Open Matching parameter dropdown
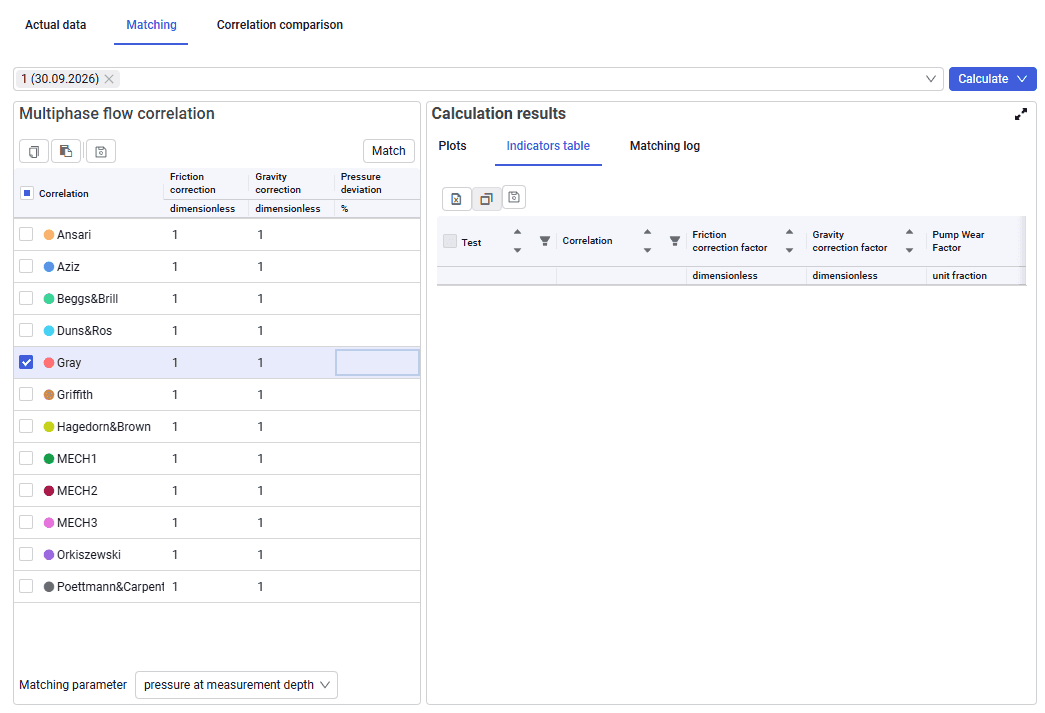This screenshot has height=713, width=1045. (236, 685)
